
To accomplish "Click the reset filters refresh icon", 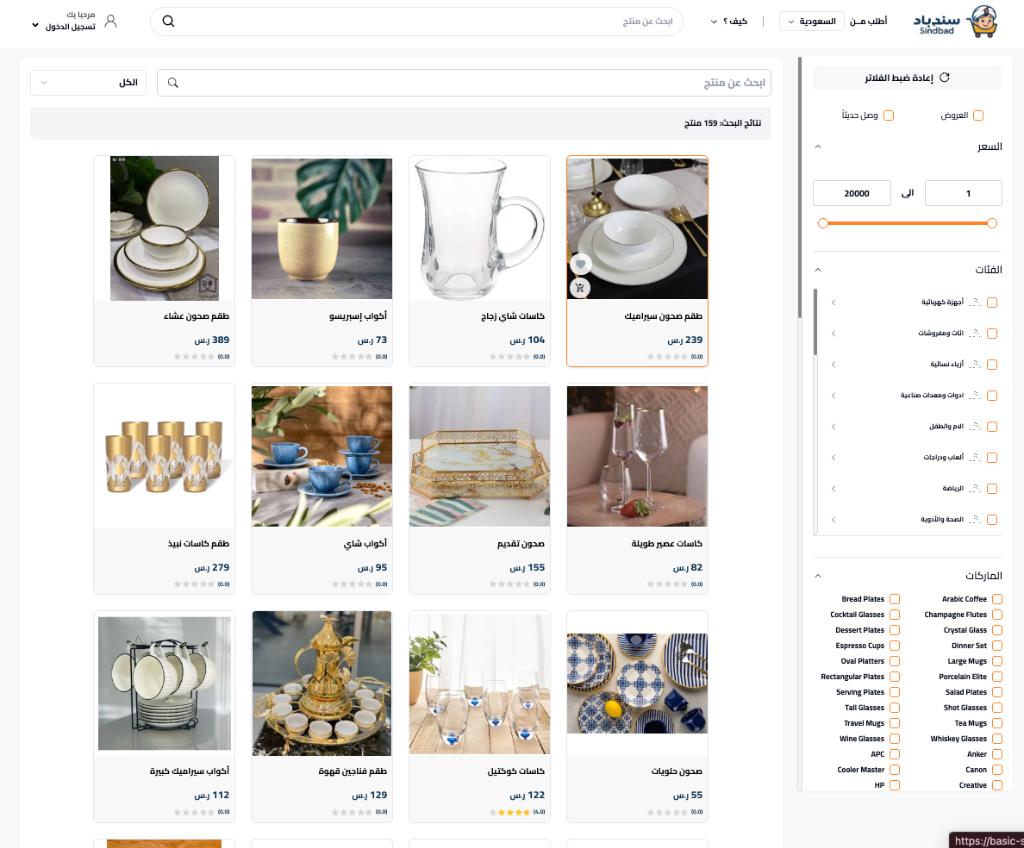I will 944,78.
